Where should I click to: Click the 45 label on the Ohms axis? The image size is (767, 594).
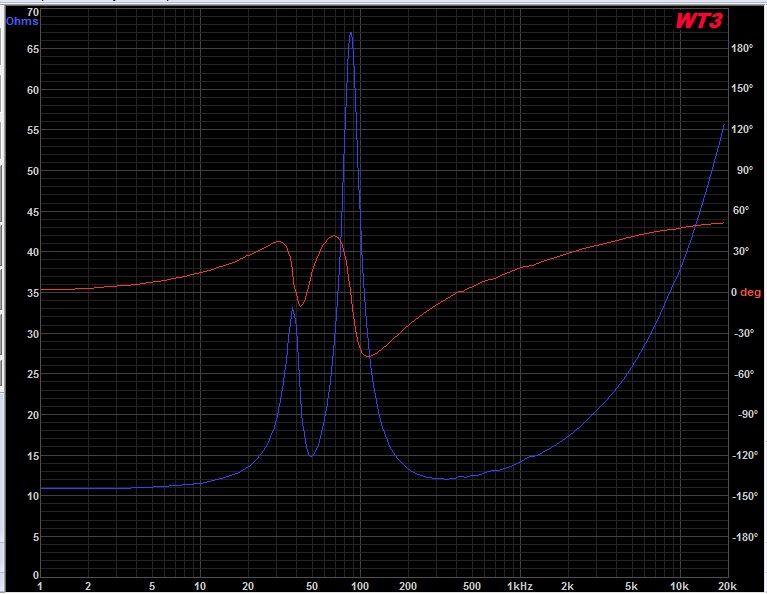click(x=33, y=212)
